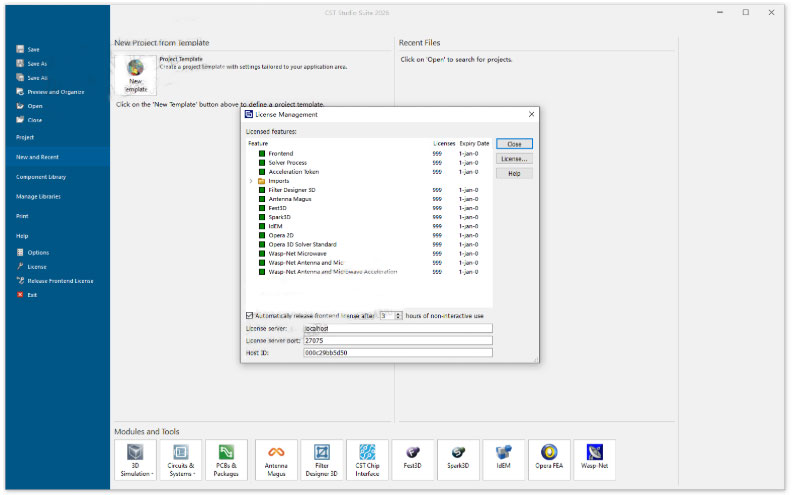
Task: Select IdEM row in feature list
Action: [369, 226]
